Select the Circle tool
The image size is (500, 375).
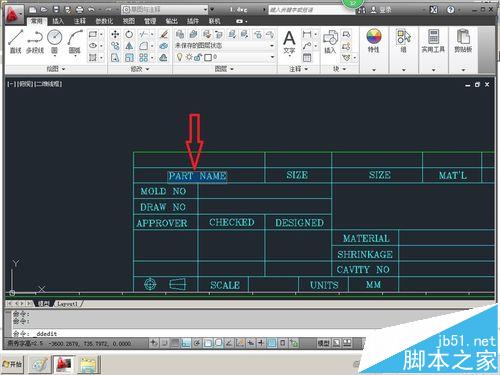[x=55, y=41]
